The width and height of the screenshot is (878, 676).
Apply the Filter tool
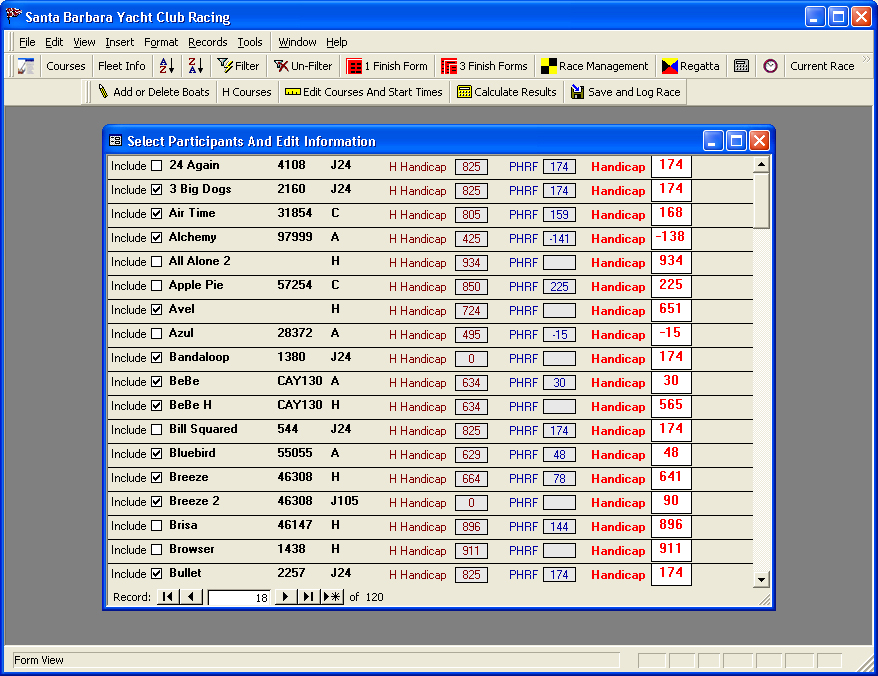coord(239,66)
